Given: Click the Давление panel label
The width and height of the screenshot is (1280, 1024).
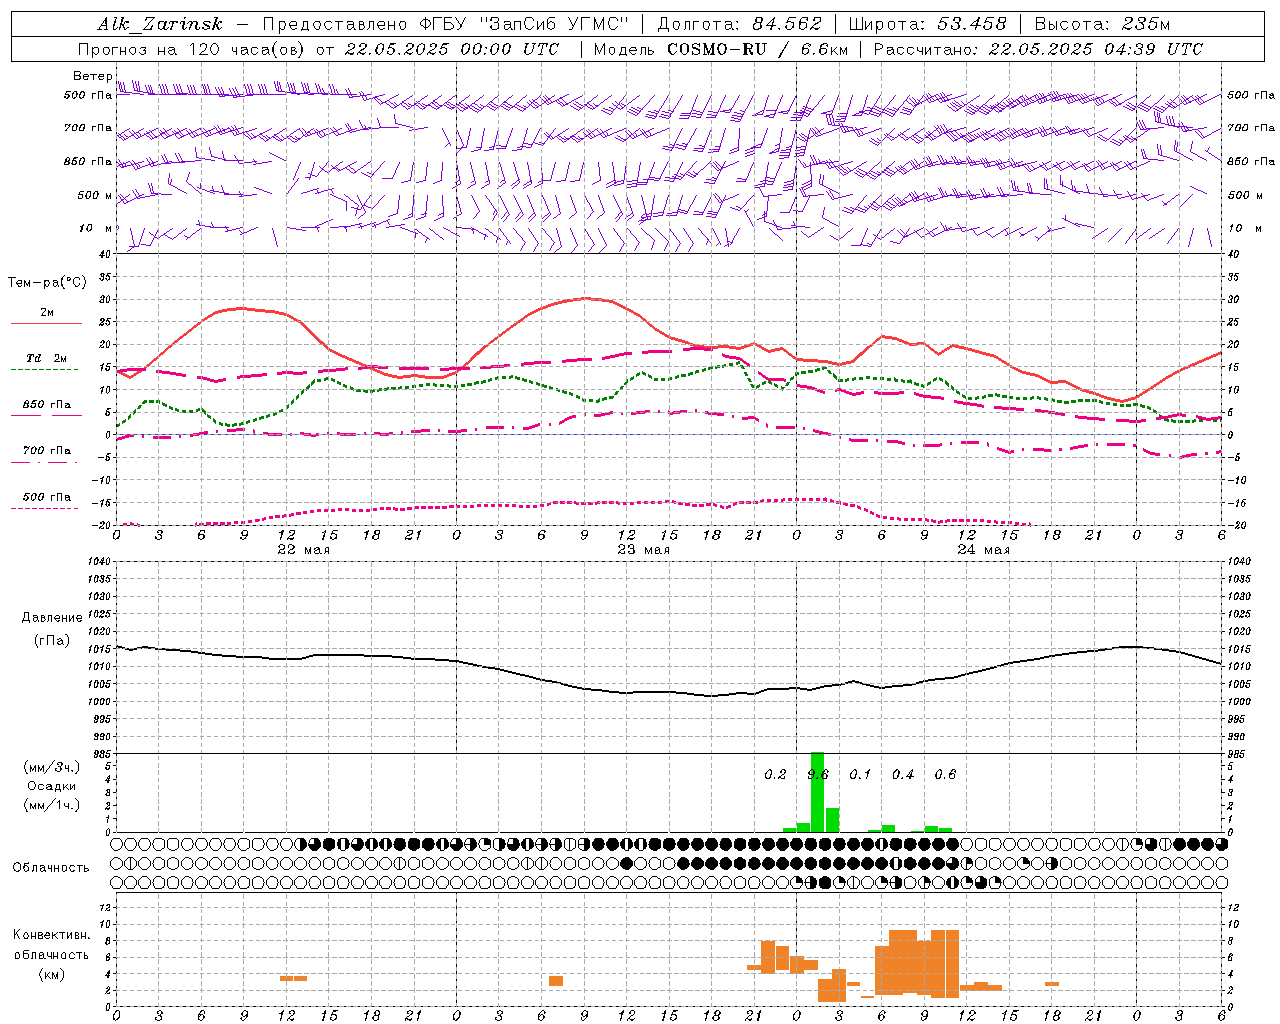Looking at the screenshot, I should [52, 618].
